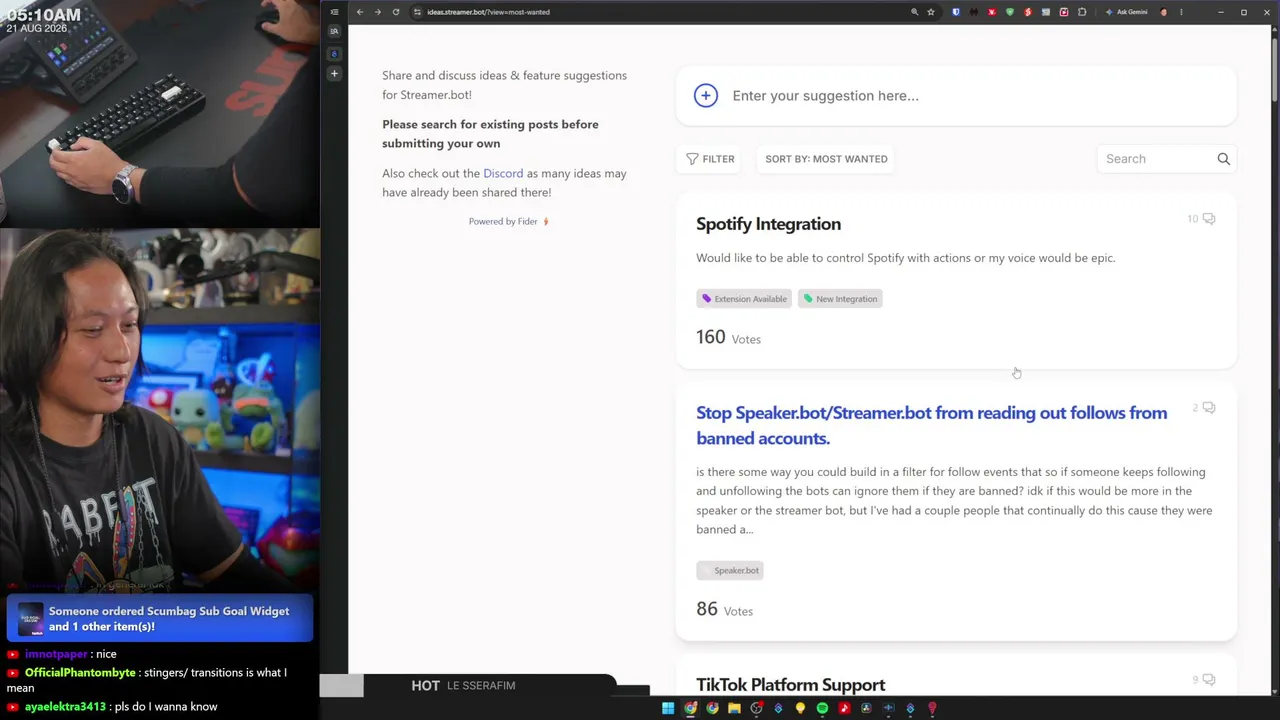Open the Filter dropdown
The height and width of the screenshot is (720, 1280).
point(711,159)
